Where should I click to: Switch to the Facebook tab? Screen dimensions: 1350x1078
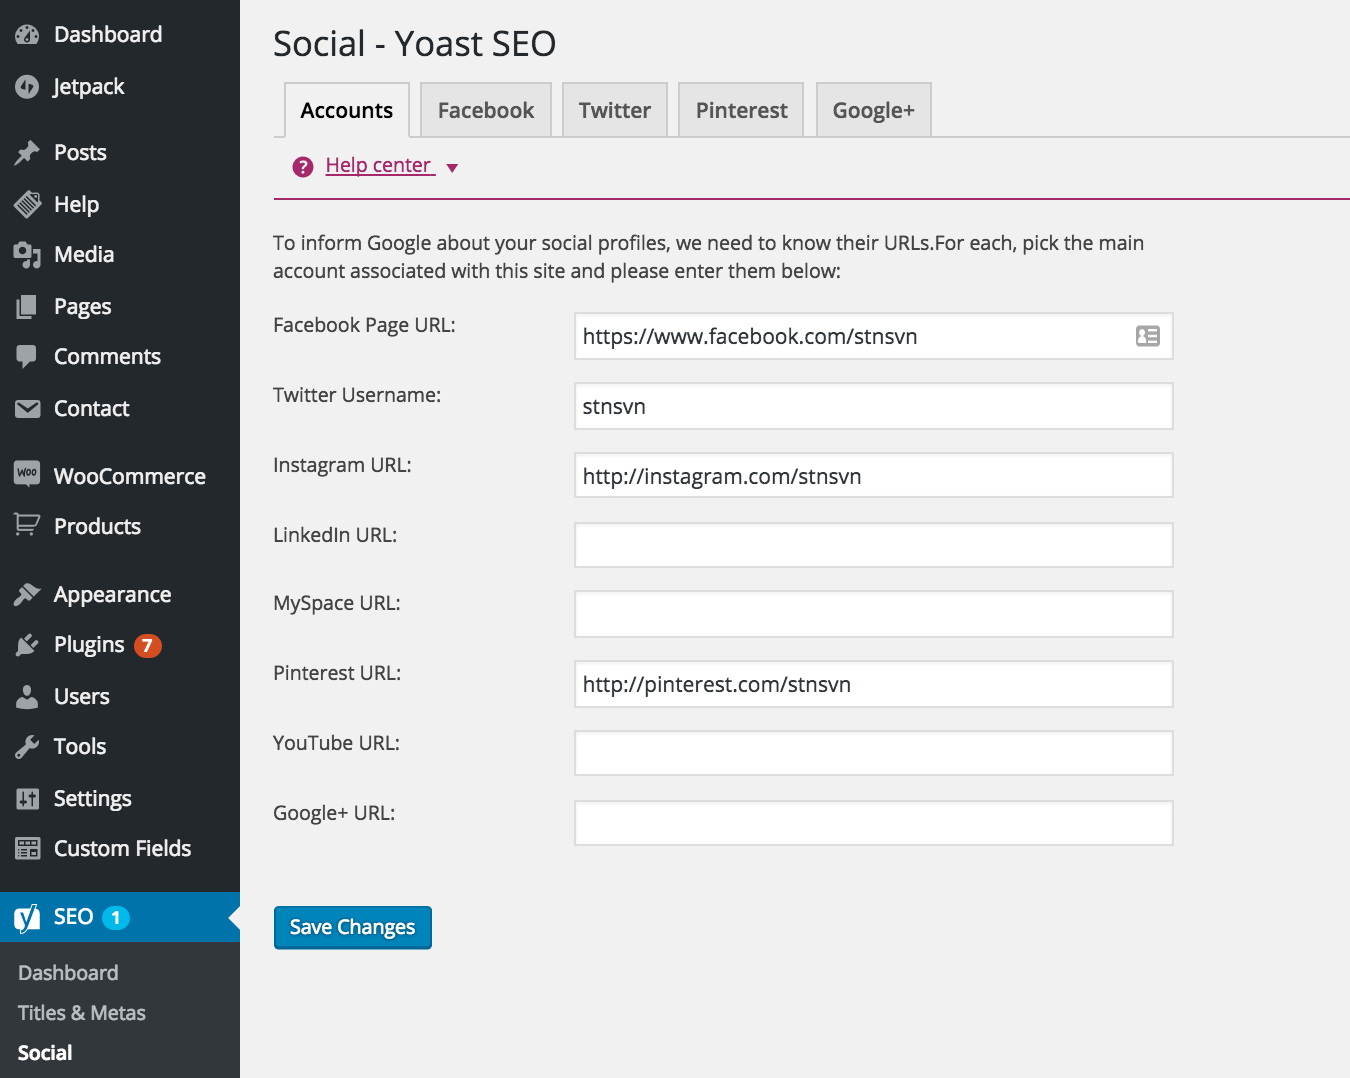point(486,110)
